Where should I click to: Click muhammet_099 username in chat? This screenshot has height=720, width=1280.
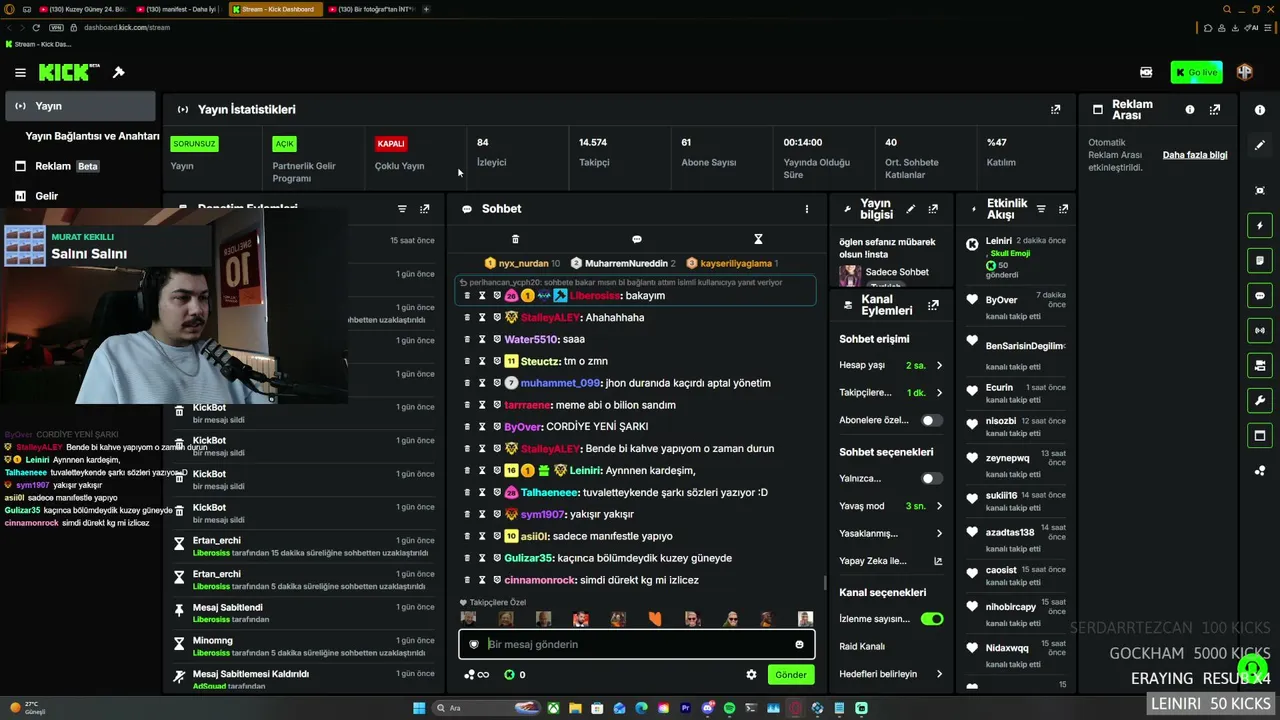coord(560,383)
